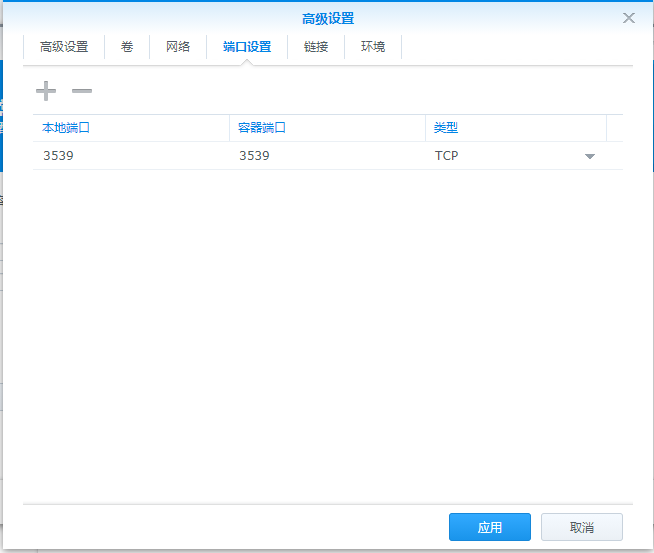Click the TCP value in 类型 column
This screenshot has height=553, width=654.
point(447,156)
